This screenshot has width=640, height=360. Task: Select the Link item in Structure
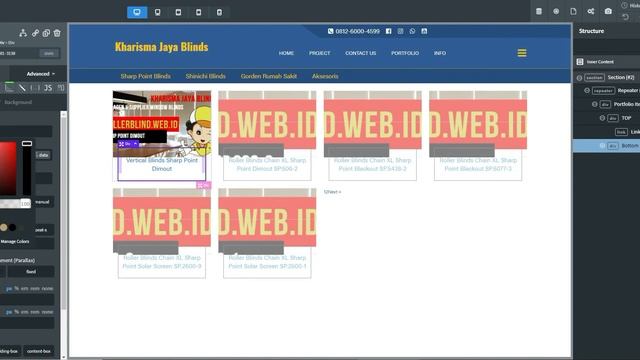click(x=627, y=132)
